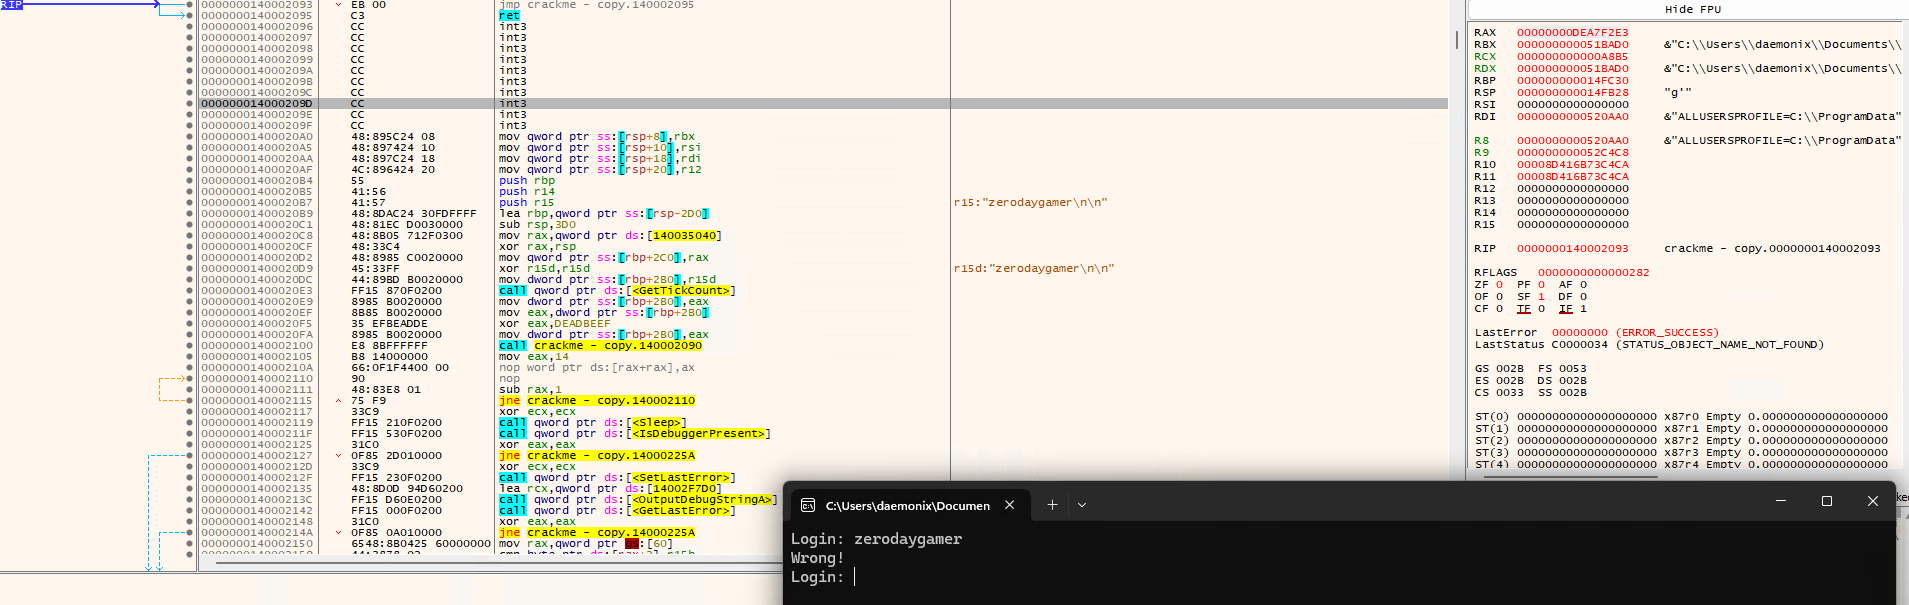This screenshot has width=1909, height=605.
Task: Select RSP register value 000000000014FB28
Action: point(1572,93)
